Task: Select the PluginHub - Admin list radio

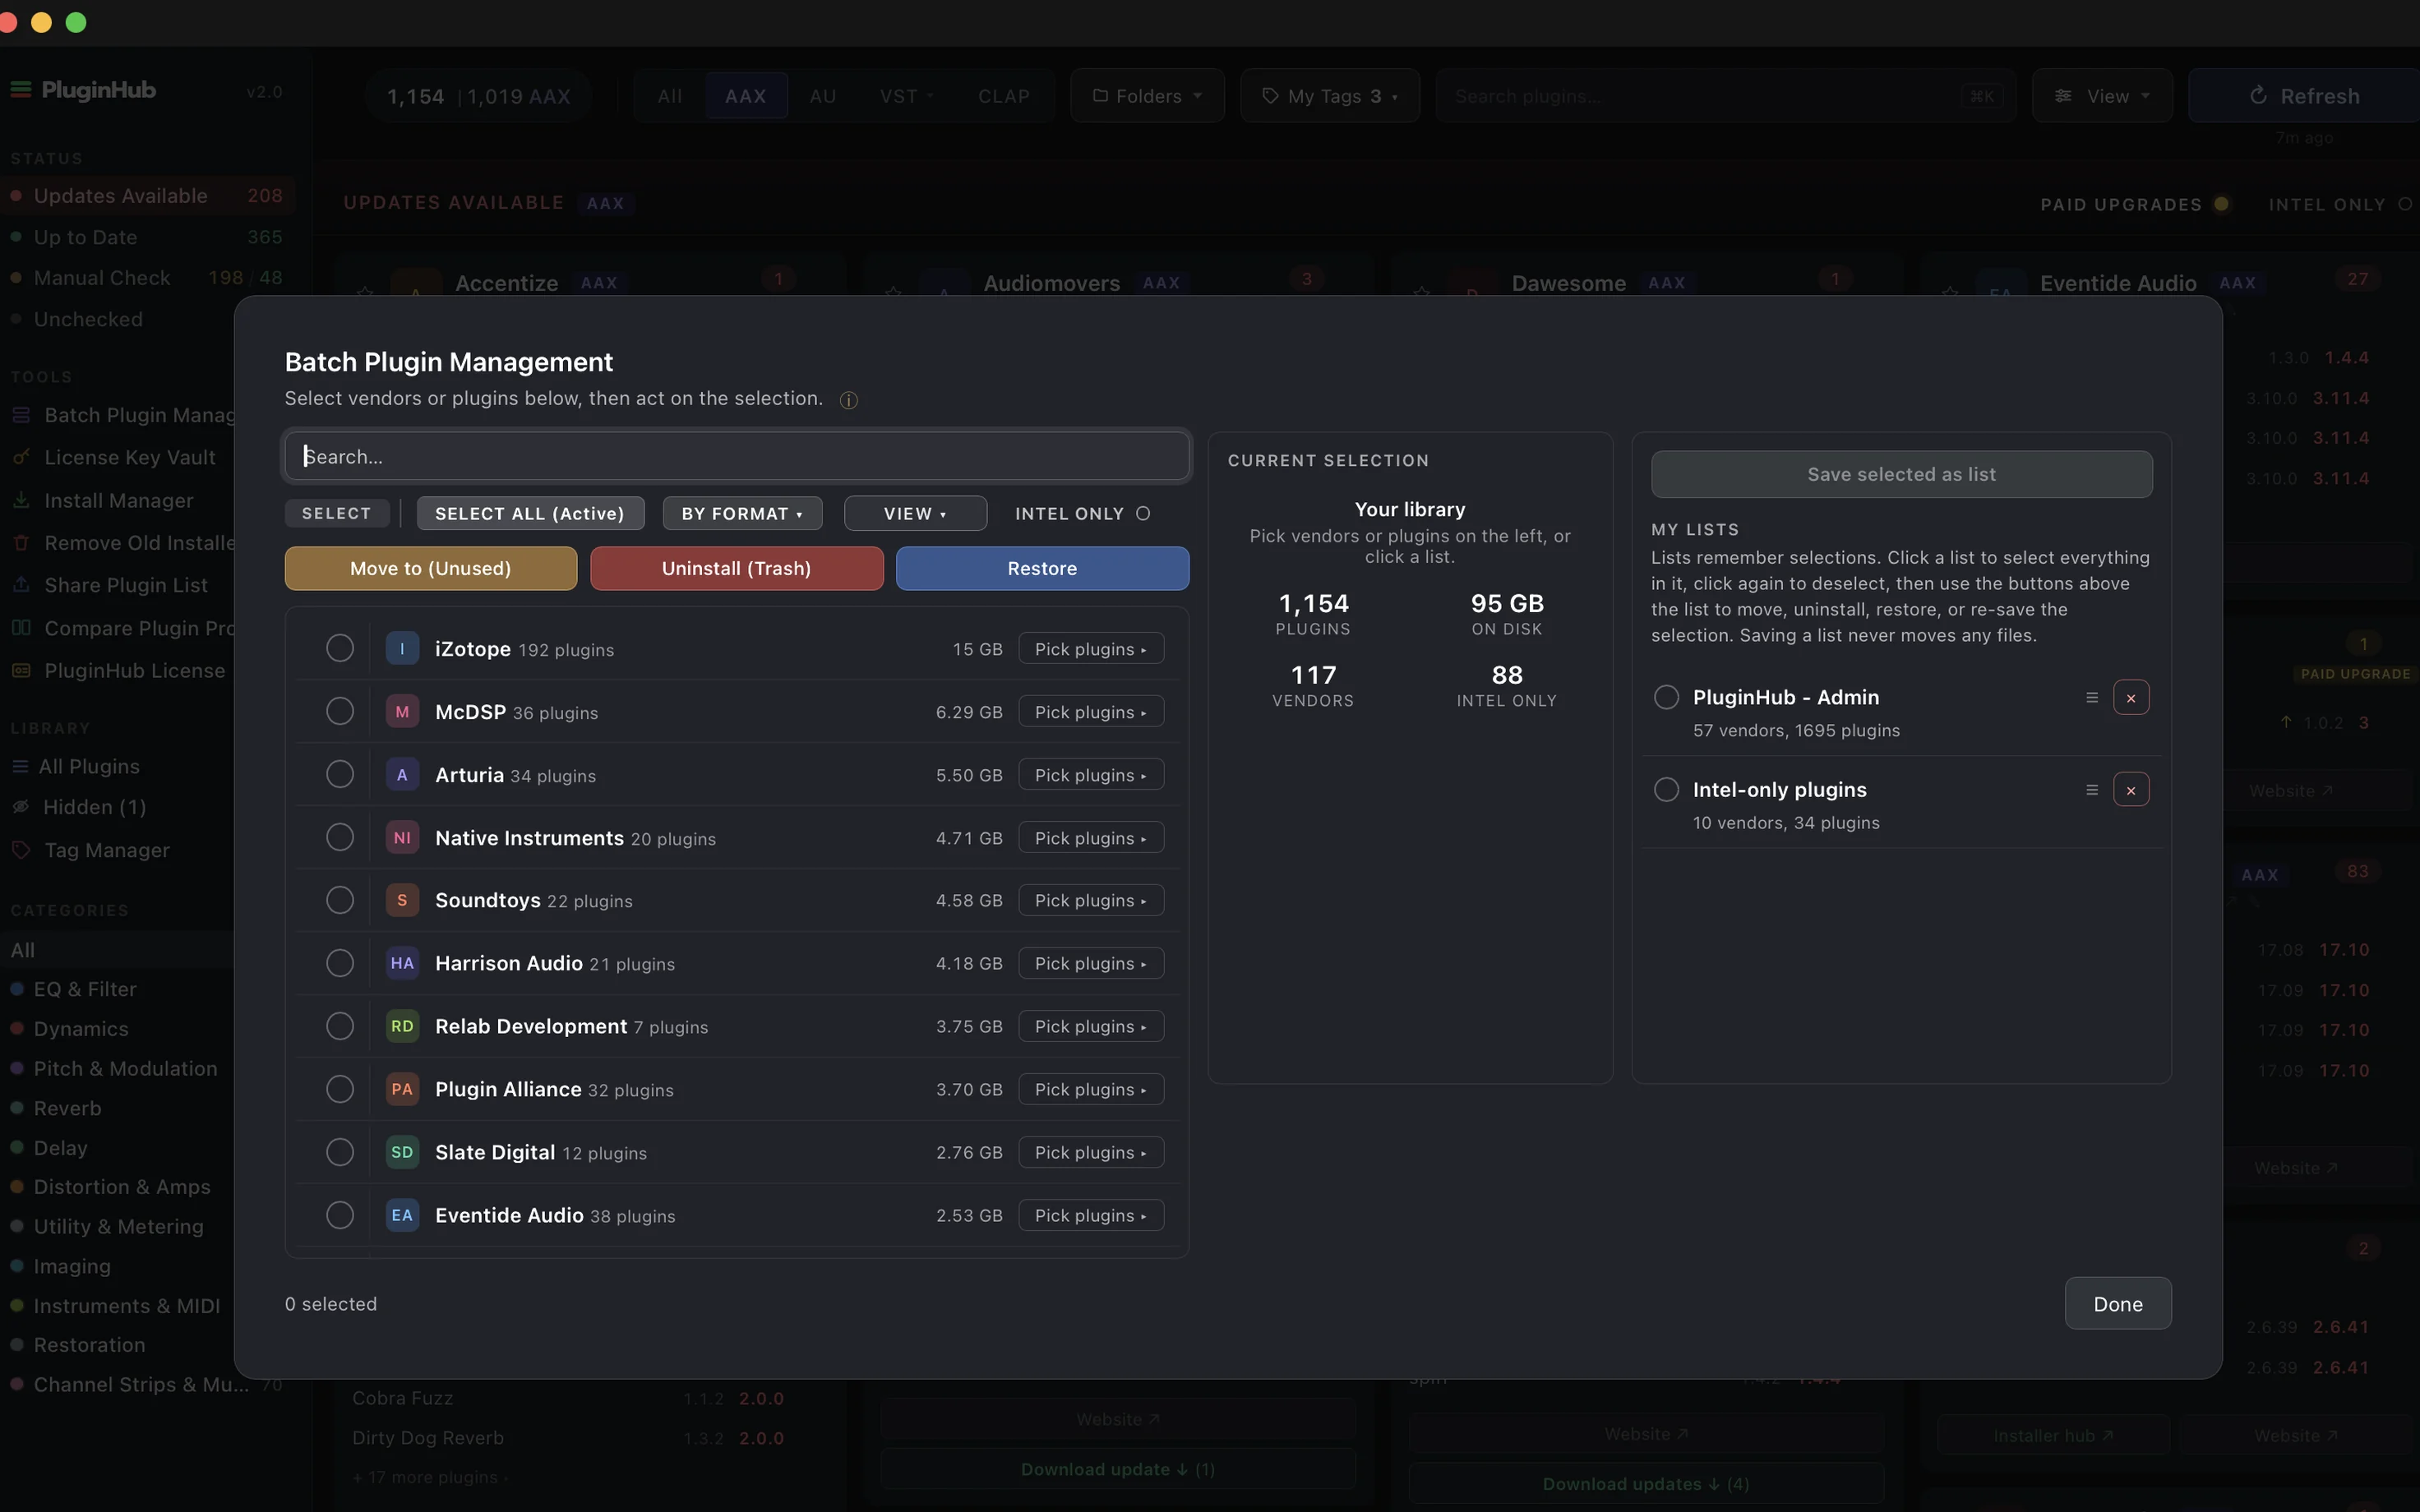Action: pos(1666,697)
